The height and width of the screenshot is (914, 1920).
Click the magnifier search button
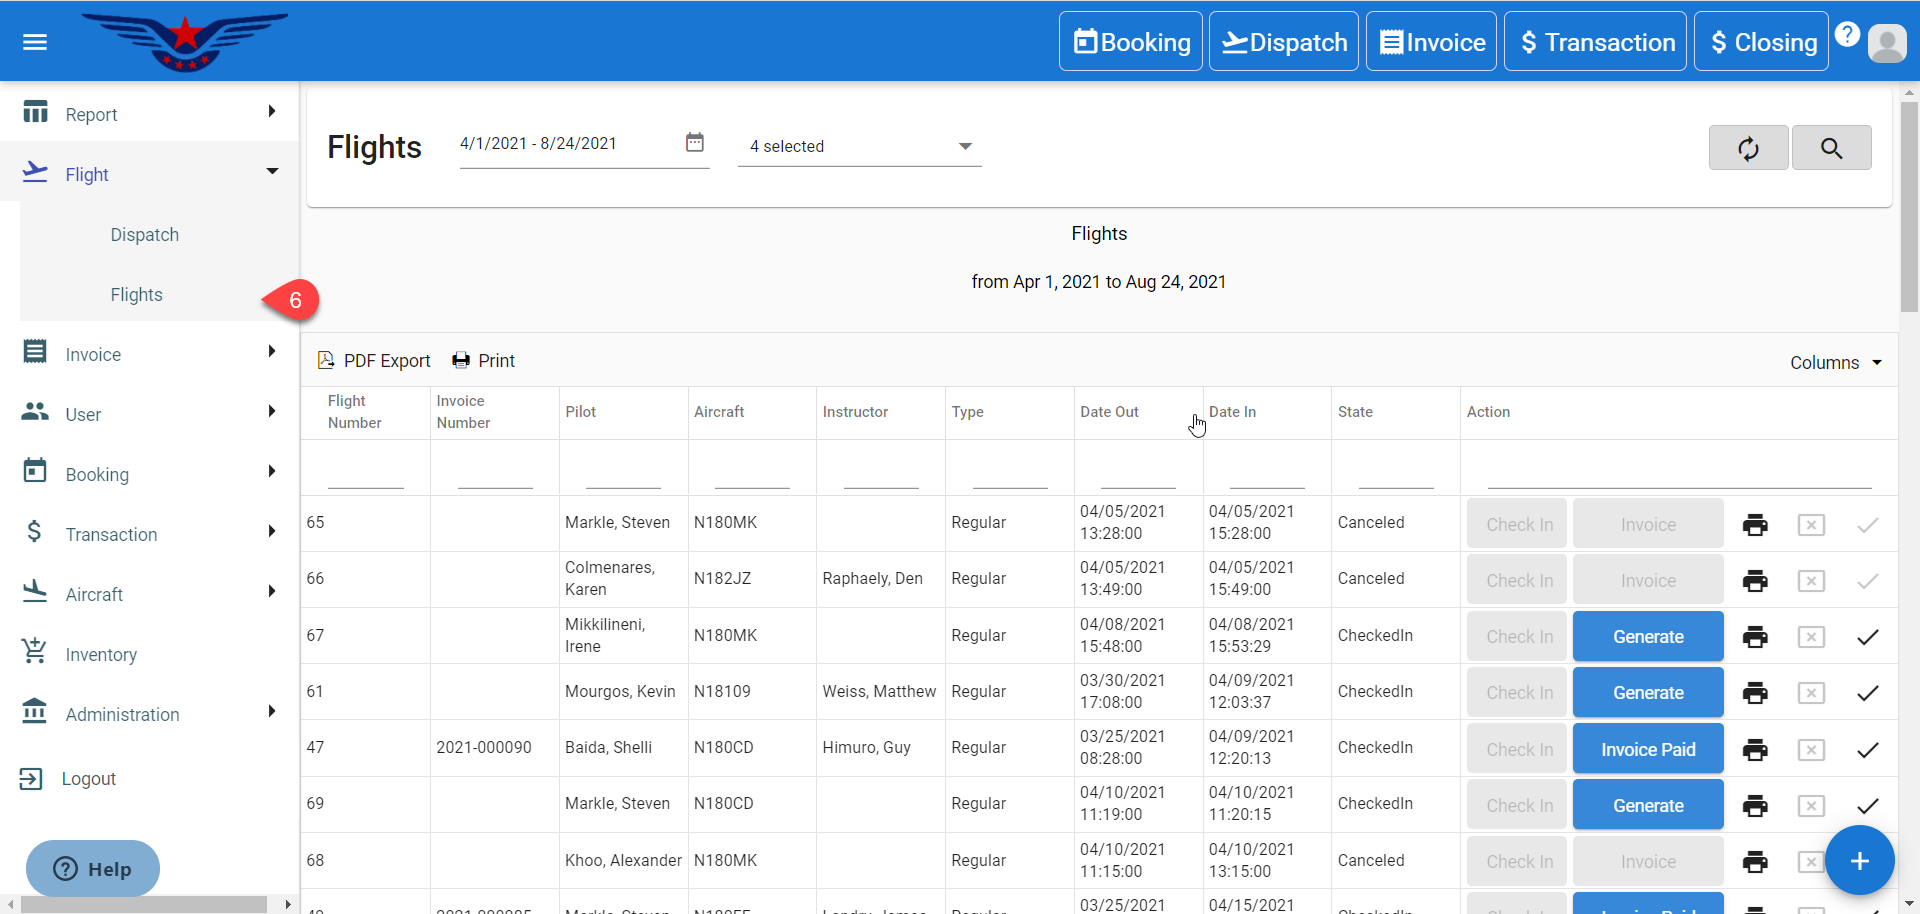point(1831,148)
